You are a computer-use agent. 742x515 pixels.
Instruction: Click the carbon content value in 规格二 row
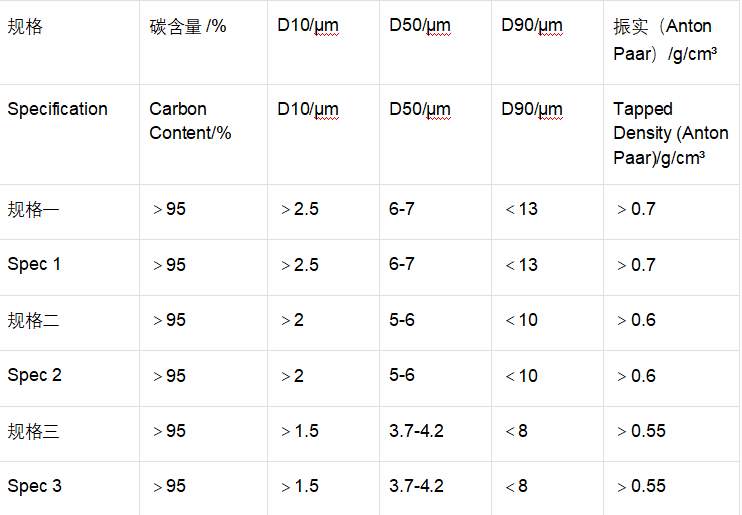point(169,321)
